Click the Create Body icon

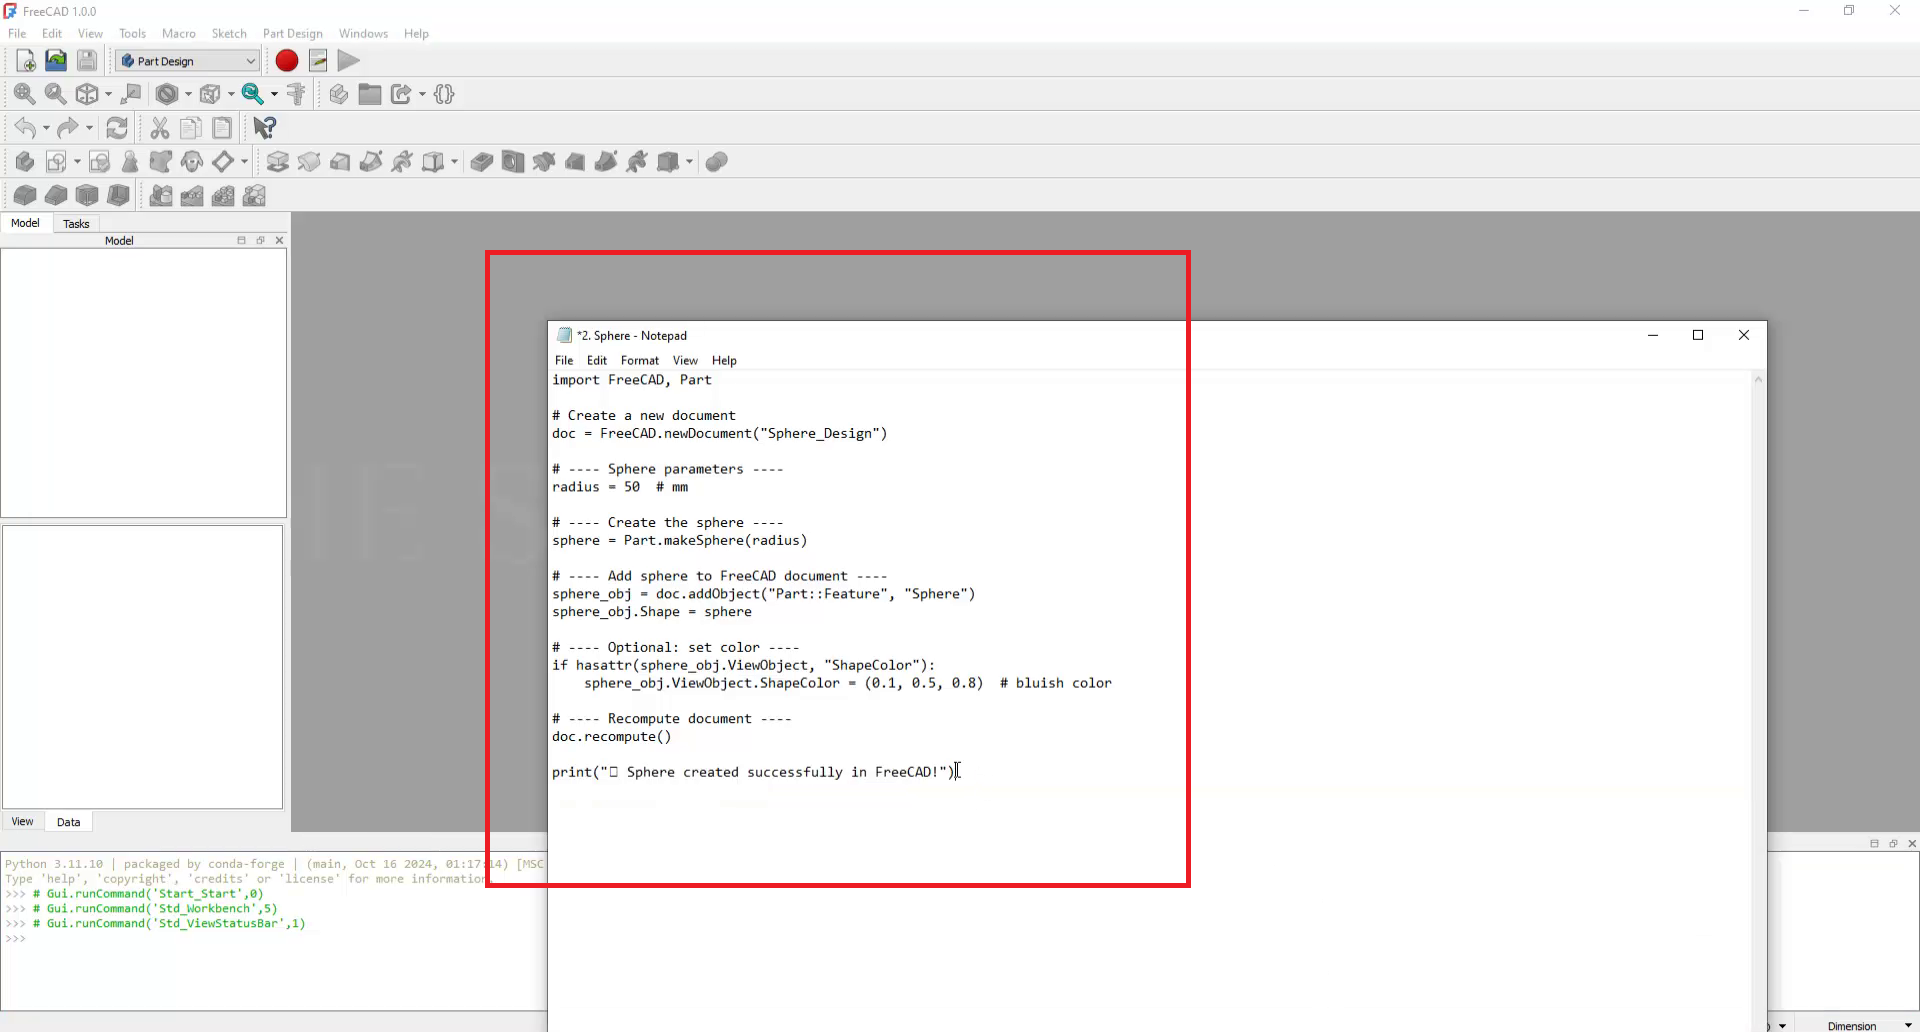click(24, 162)
